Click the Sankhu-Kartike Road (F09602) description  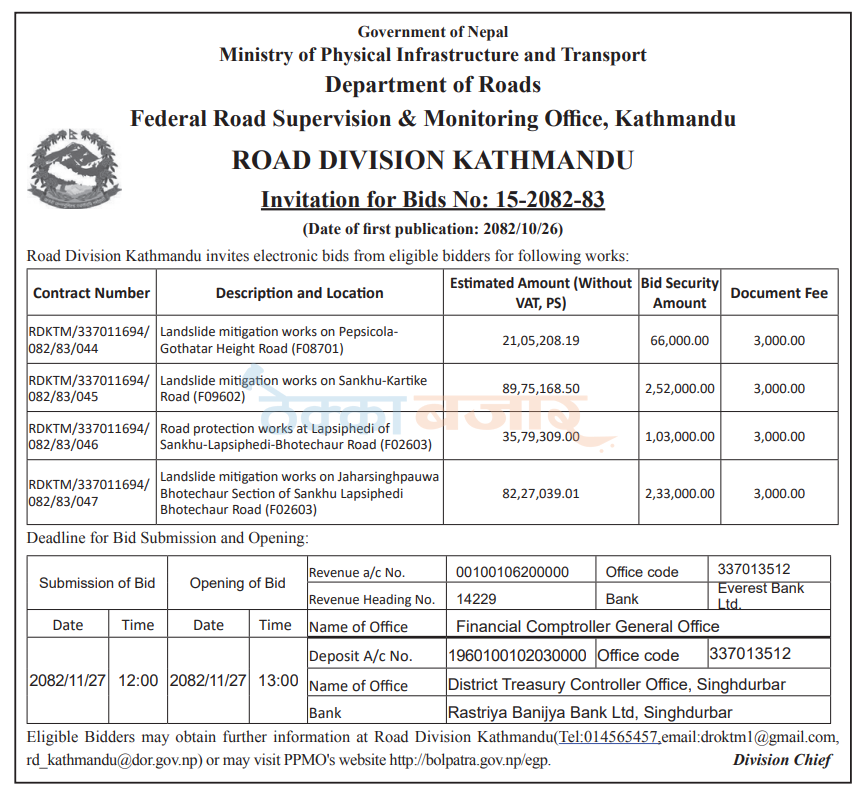tap(293, 388)
